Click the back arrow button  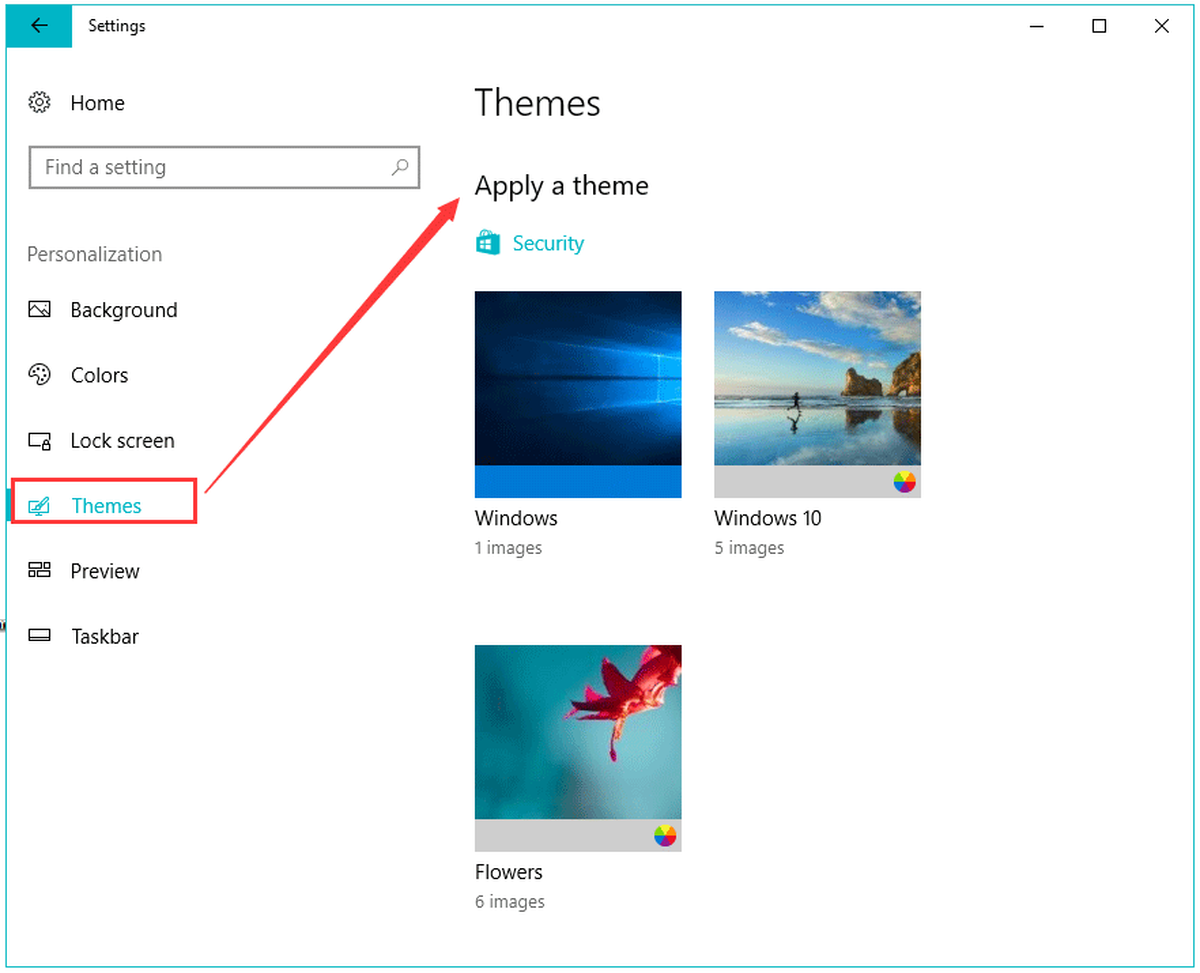tap(39, 26)
